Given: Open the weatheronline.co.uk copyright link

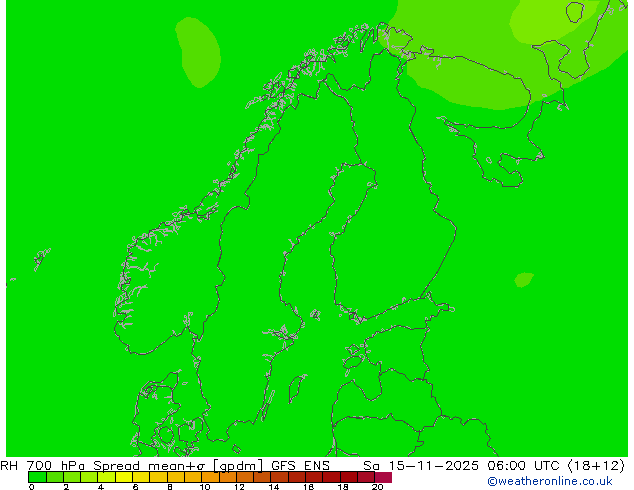Looking at the screenshot, I should click(550, 481).
